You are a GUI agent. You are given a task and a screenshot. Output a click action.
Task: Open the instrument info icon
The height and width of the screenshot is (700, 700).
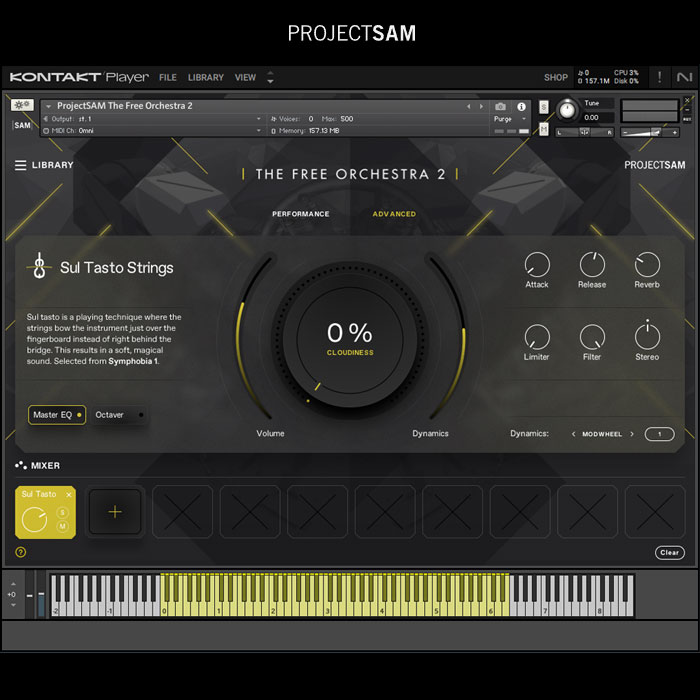(521, 107)
